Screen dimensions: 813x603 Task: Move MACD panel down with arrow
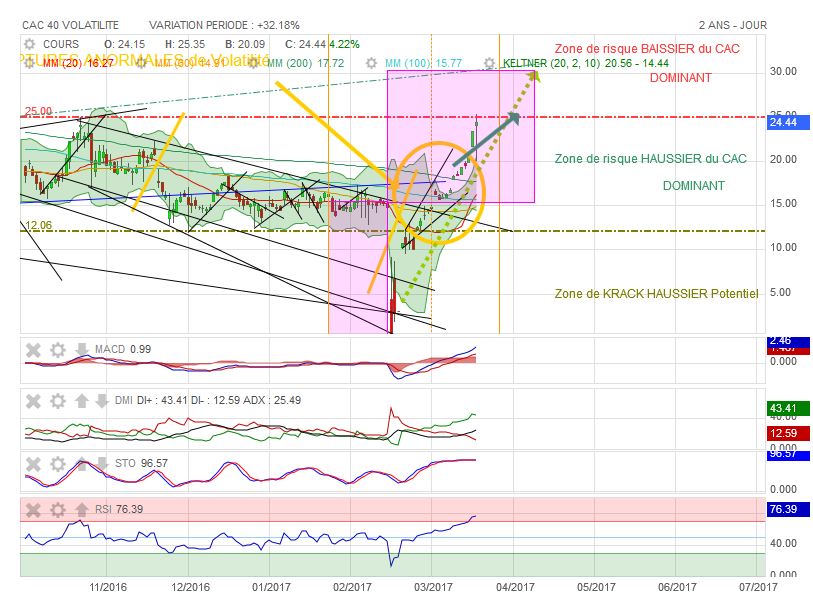coord(81,349)
